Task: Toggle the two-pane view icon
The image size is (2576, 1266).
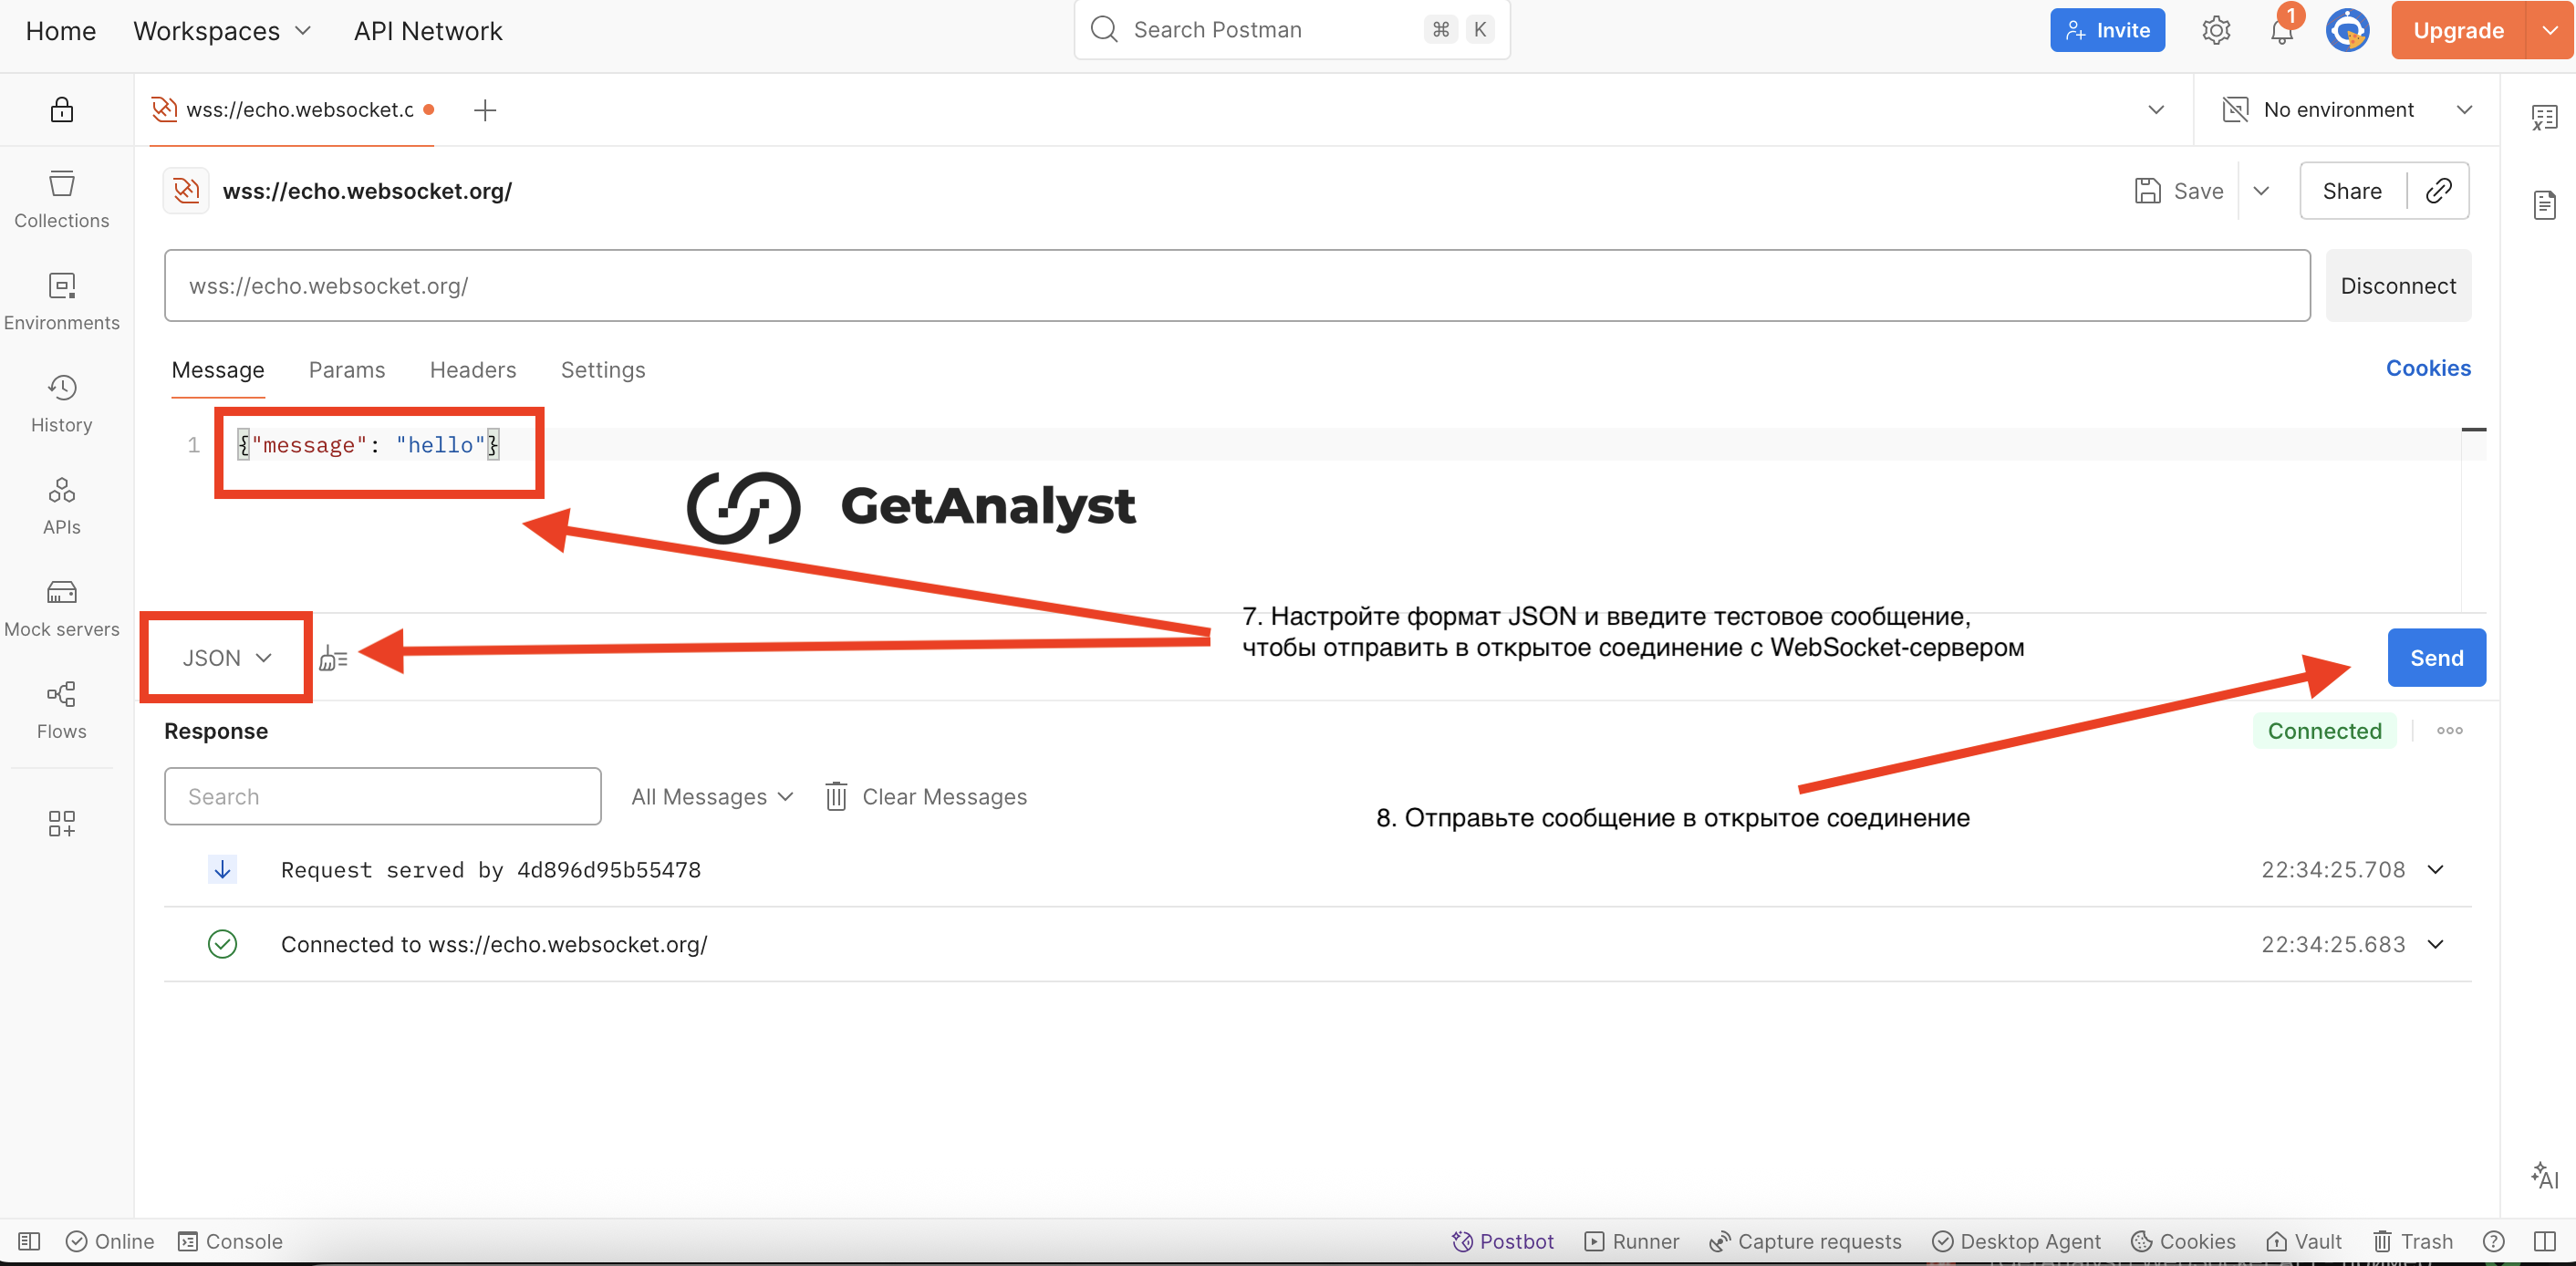Action: [x=2545, y=1240]
